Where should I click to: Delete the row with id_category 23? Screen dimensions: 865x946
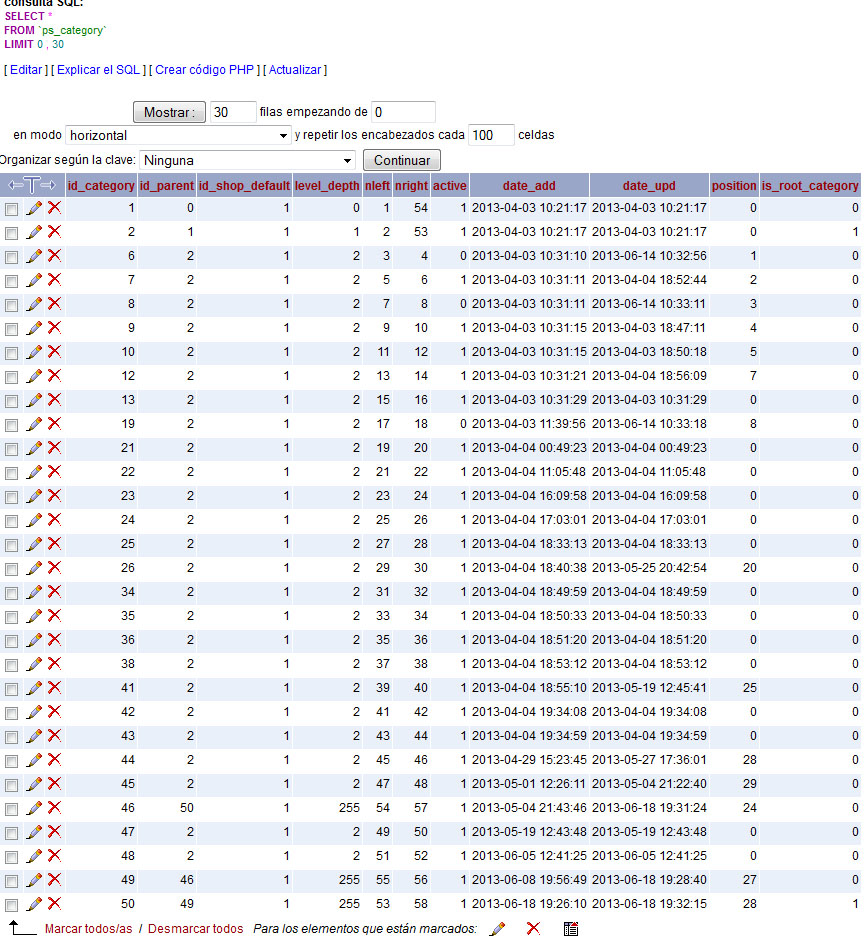(x=54, y=496)
